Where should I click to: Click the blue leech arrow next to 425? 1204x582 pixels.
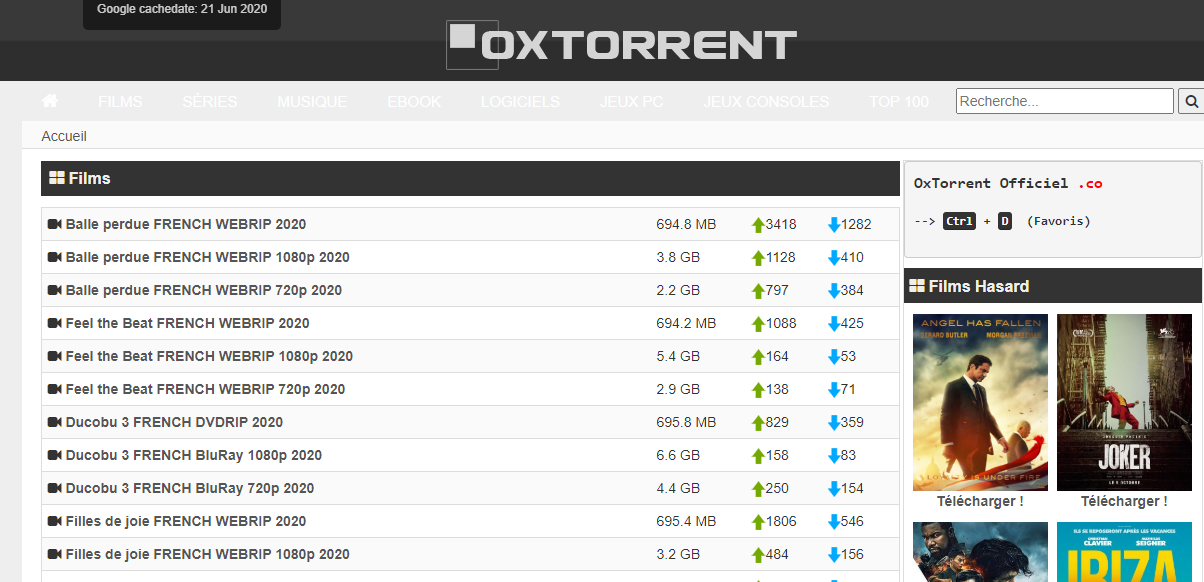pos(834,324)
